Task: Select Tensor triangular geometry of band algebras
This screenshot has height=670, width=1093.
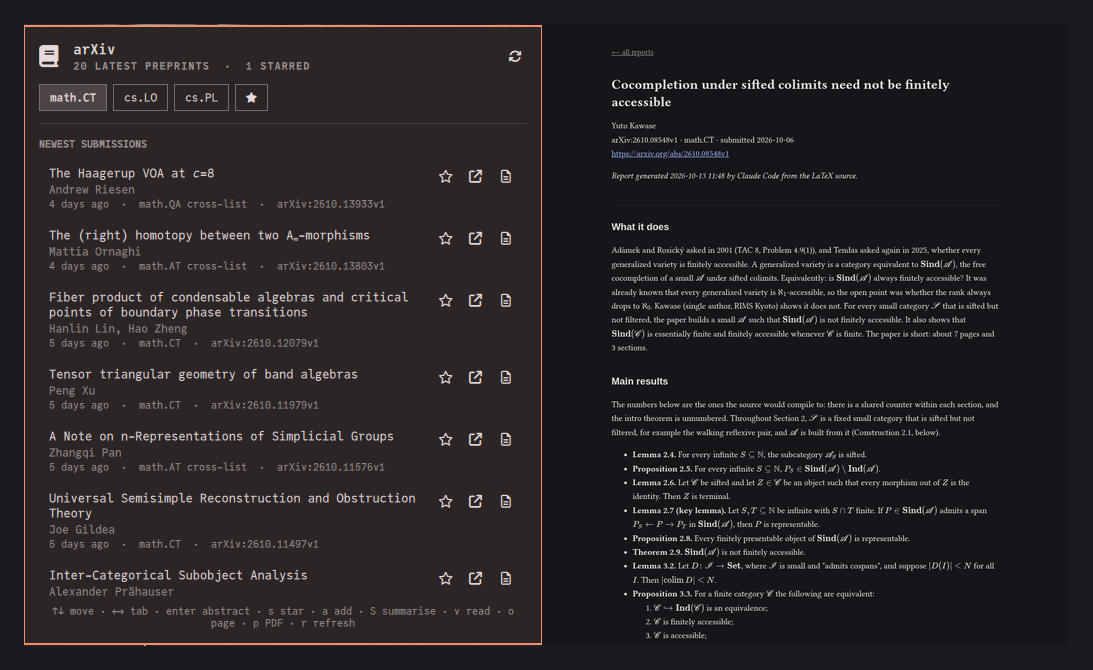Action: pyautogui.click(x=203, y=374)
